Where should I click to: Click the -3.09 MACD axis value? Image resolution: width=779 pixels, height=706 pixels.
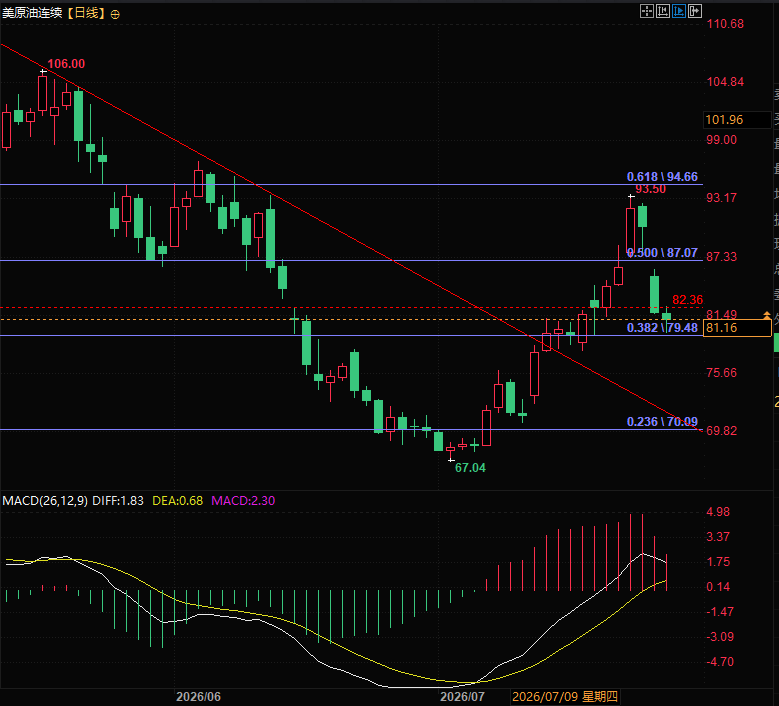pos(720,636)
